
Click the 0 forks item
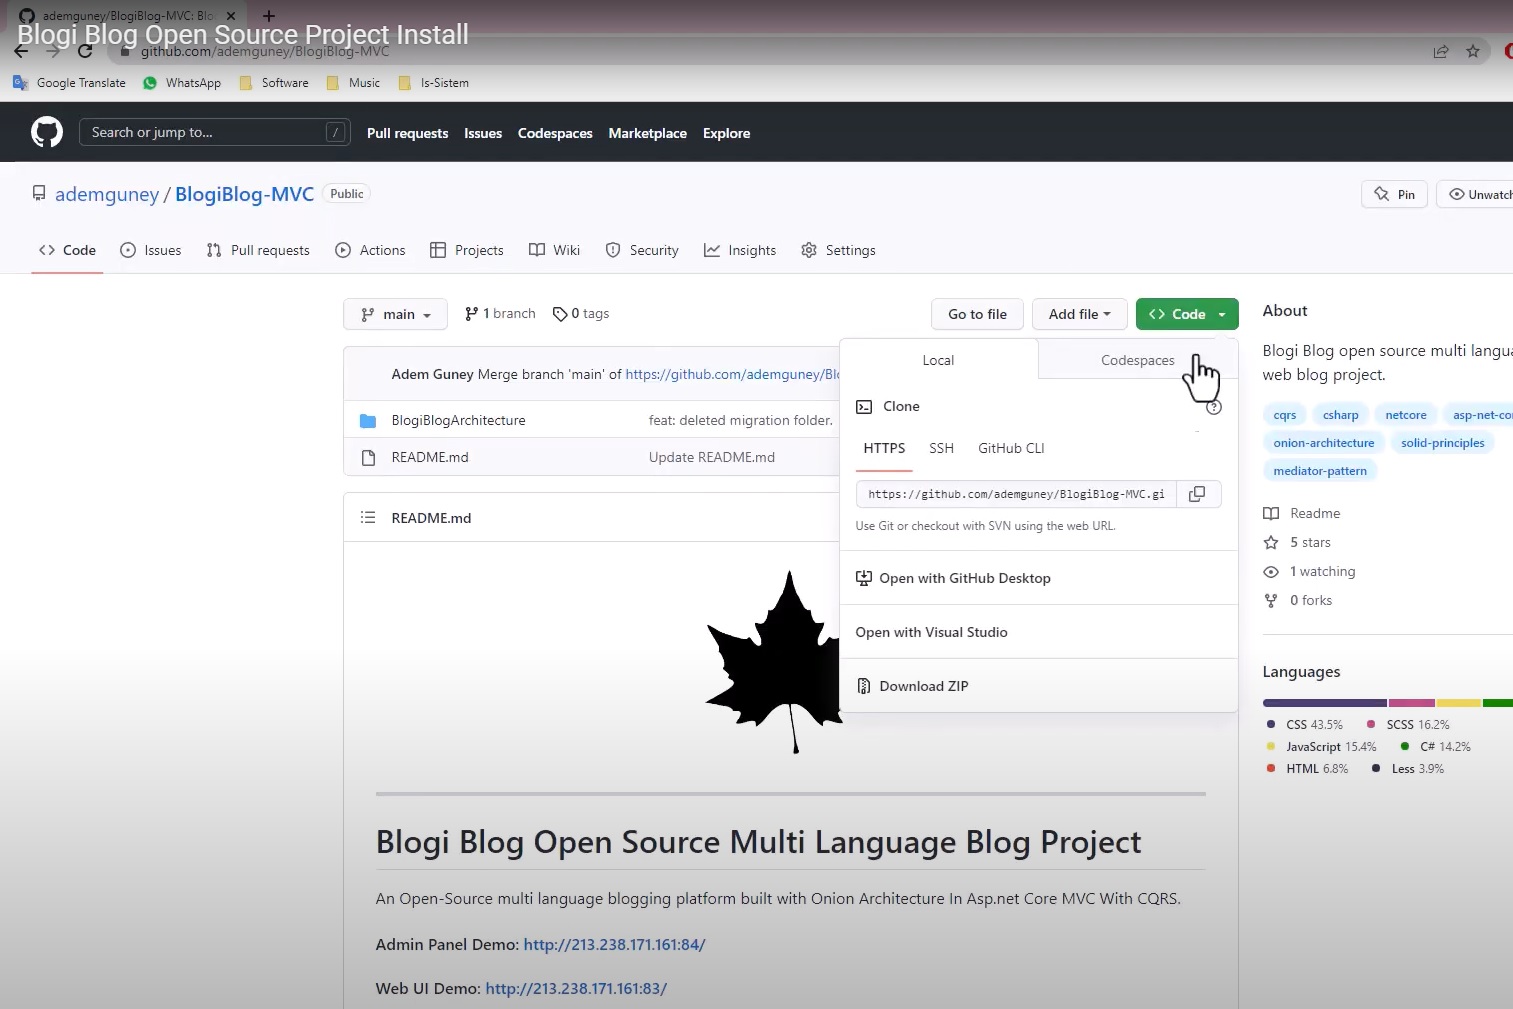[x=1311, y=600]
